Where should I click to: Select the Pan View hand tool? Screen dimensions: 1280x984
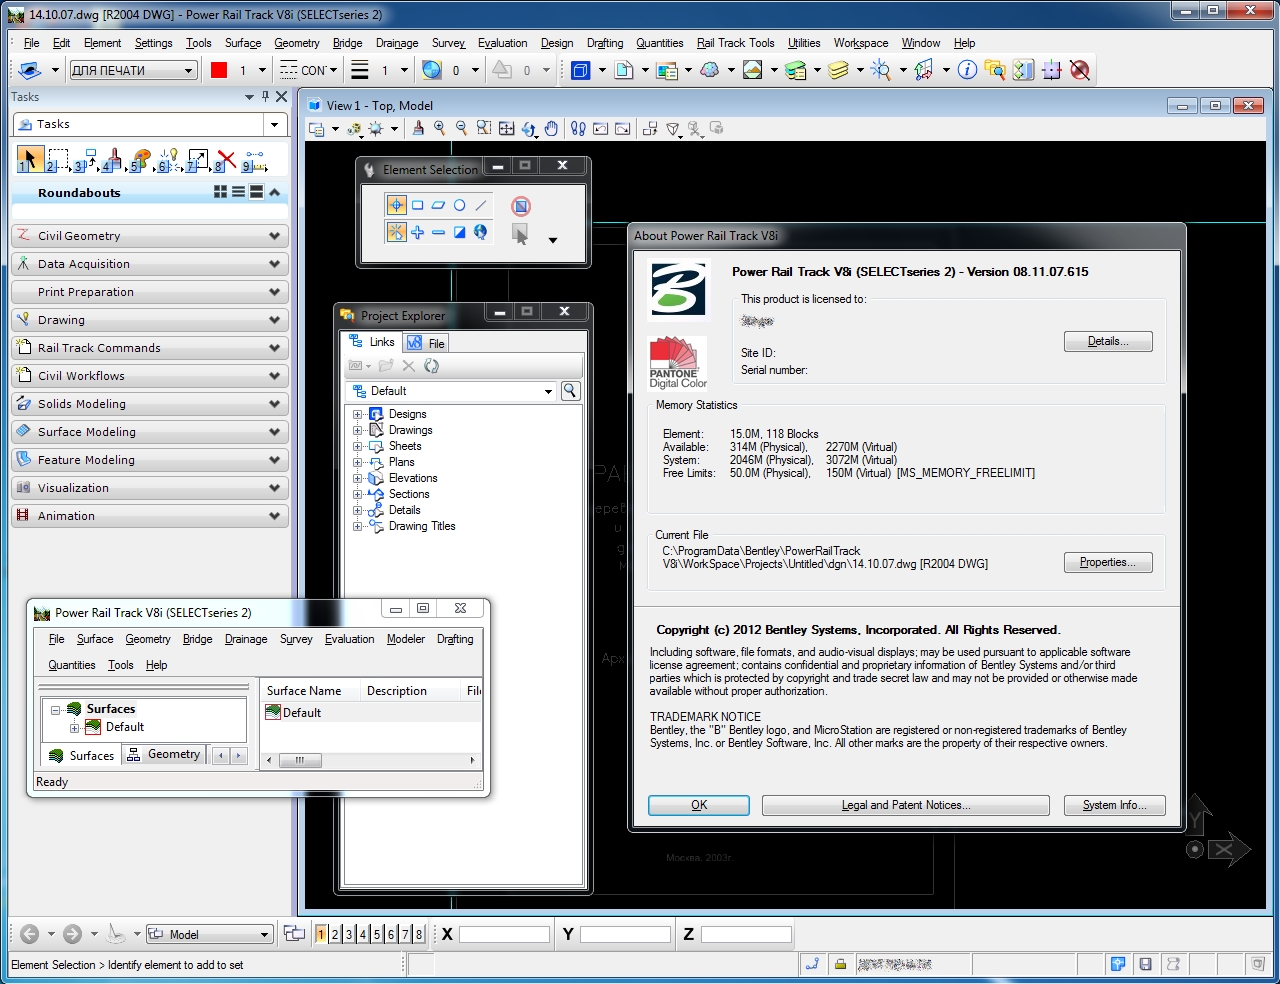(x=552, y=129)
